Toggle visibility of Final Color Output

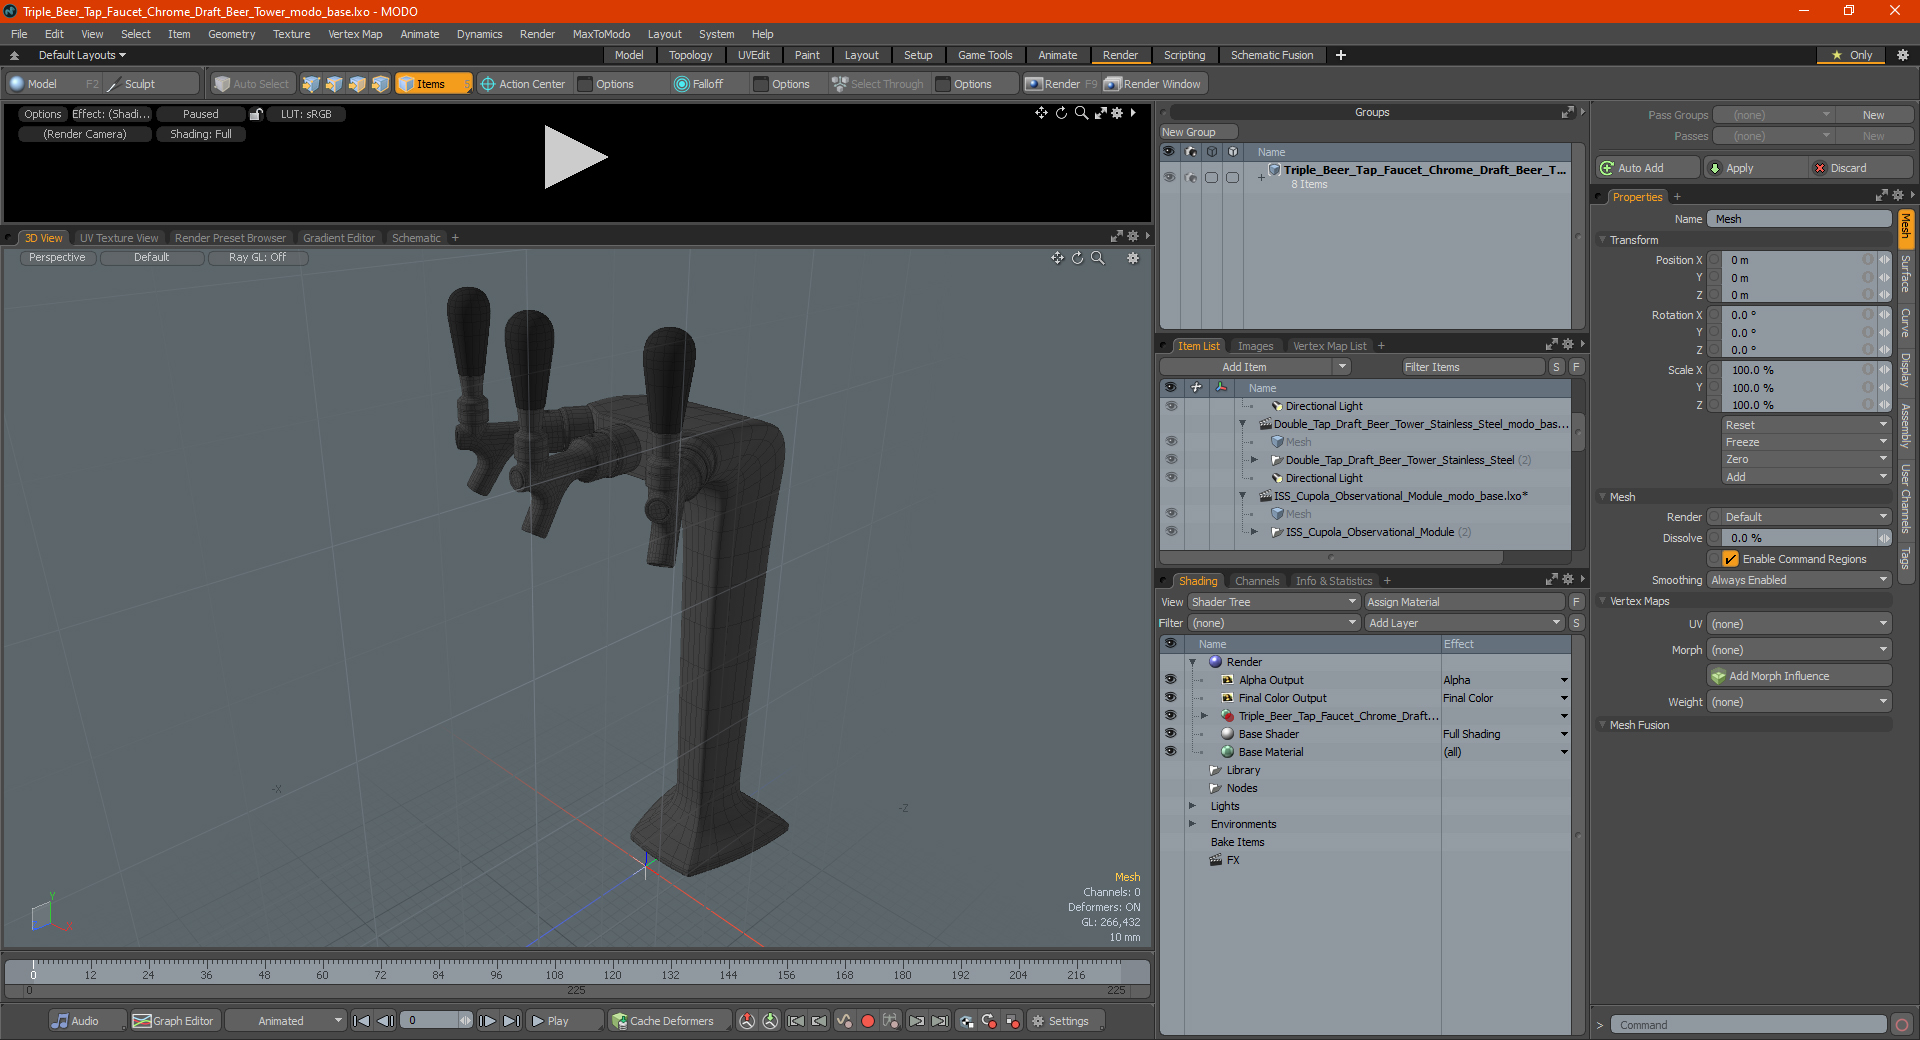[1170, 698]
